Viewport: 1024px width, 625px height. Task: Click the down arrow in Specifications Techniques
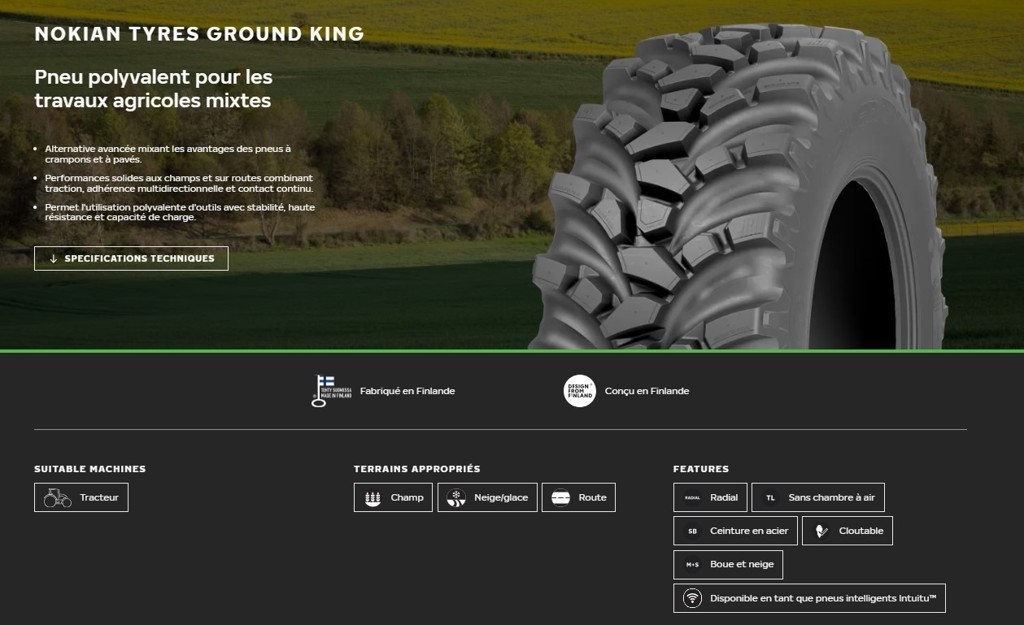tap(52, 259)
